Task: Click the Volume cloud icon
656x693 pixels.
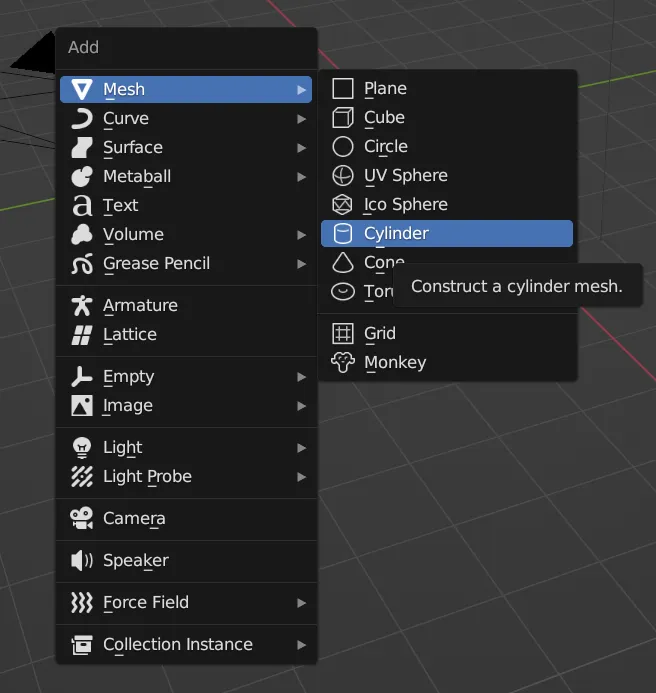Action: (82, 234)
